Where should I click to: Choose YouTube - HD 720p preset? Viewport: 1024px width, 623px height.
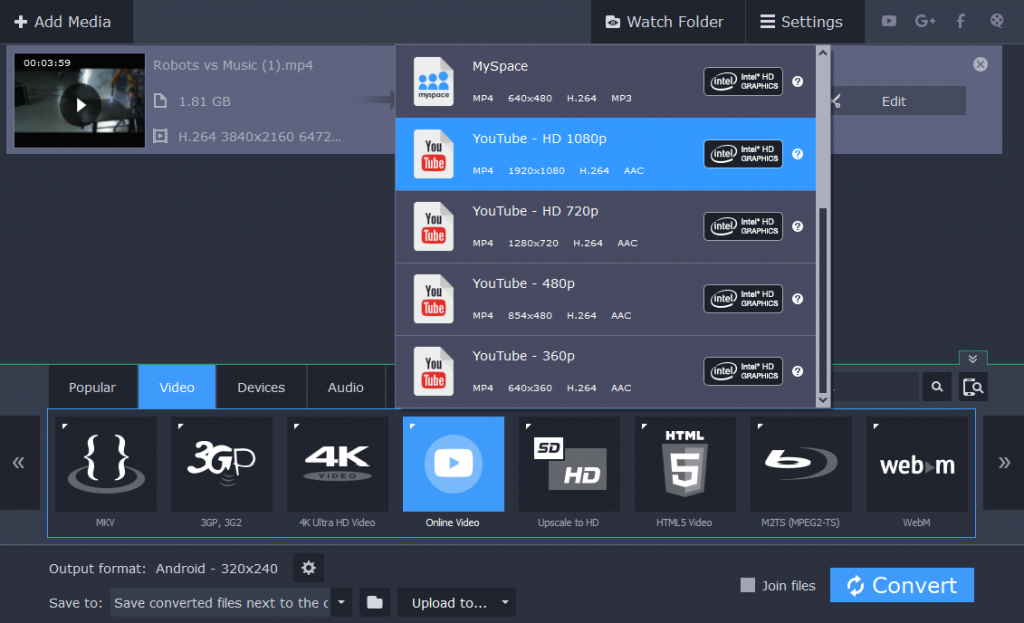click(605, 227)
